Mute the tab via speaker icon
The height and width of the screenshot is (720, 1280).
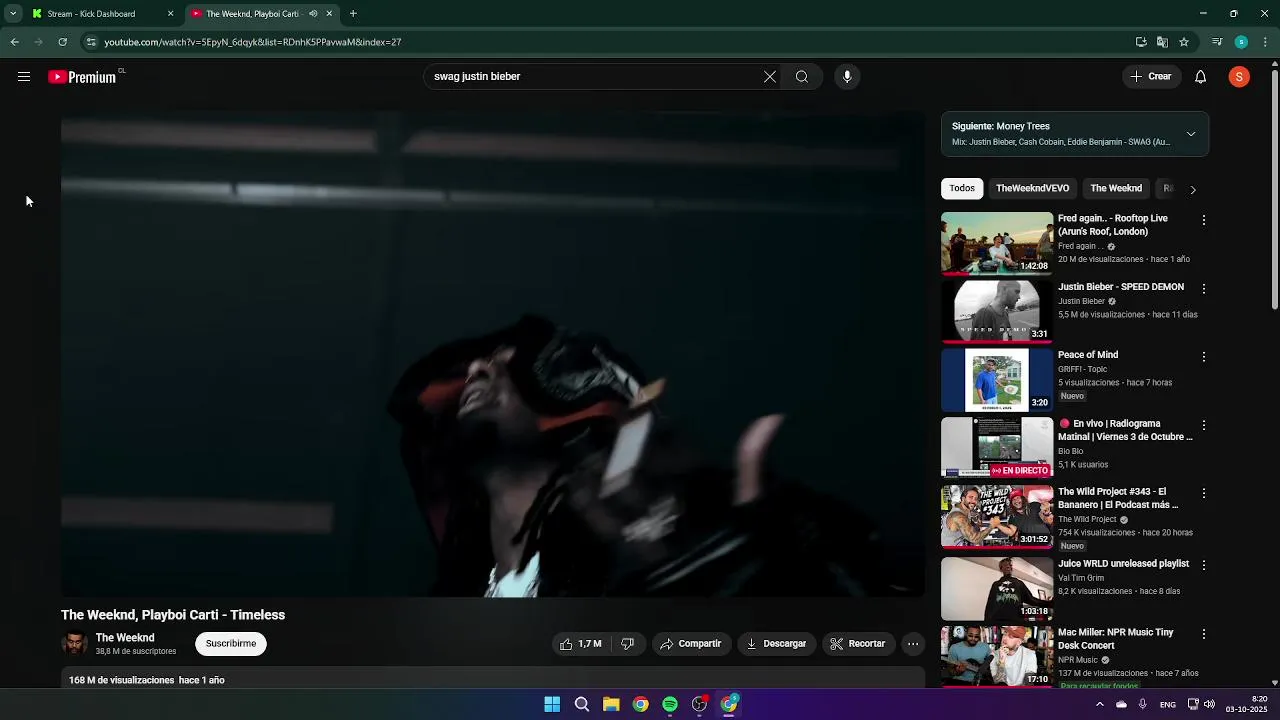coord(313,14)
